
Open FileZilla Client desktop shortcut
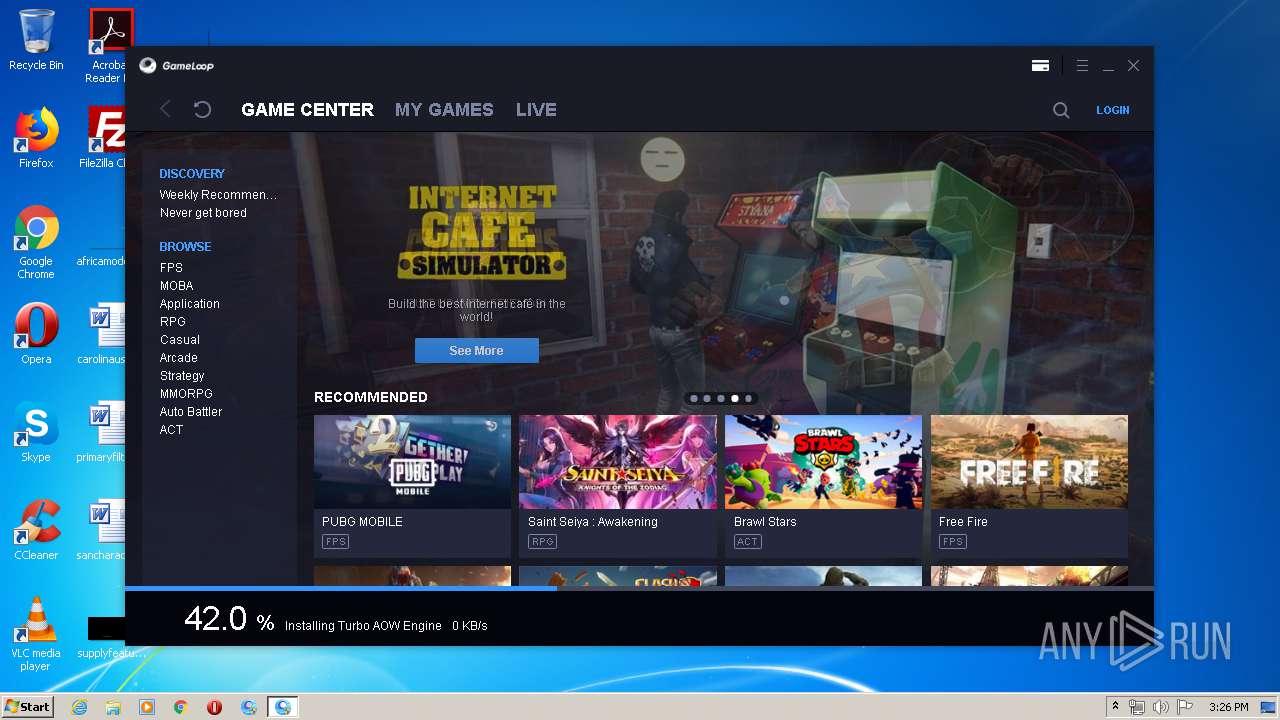coord(105,138)
